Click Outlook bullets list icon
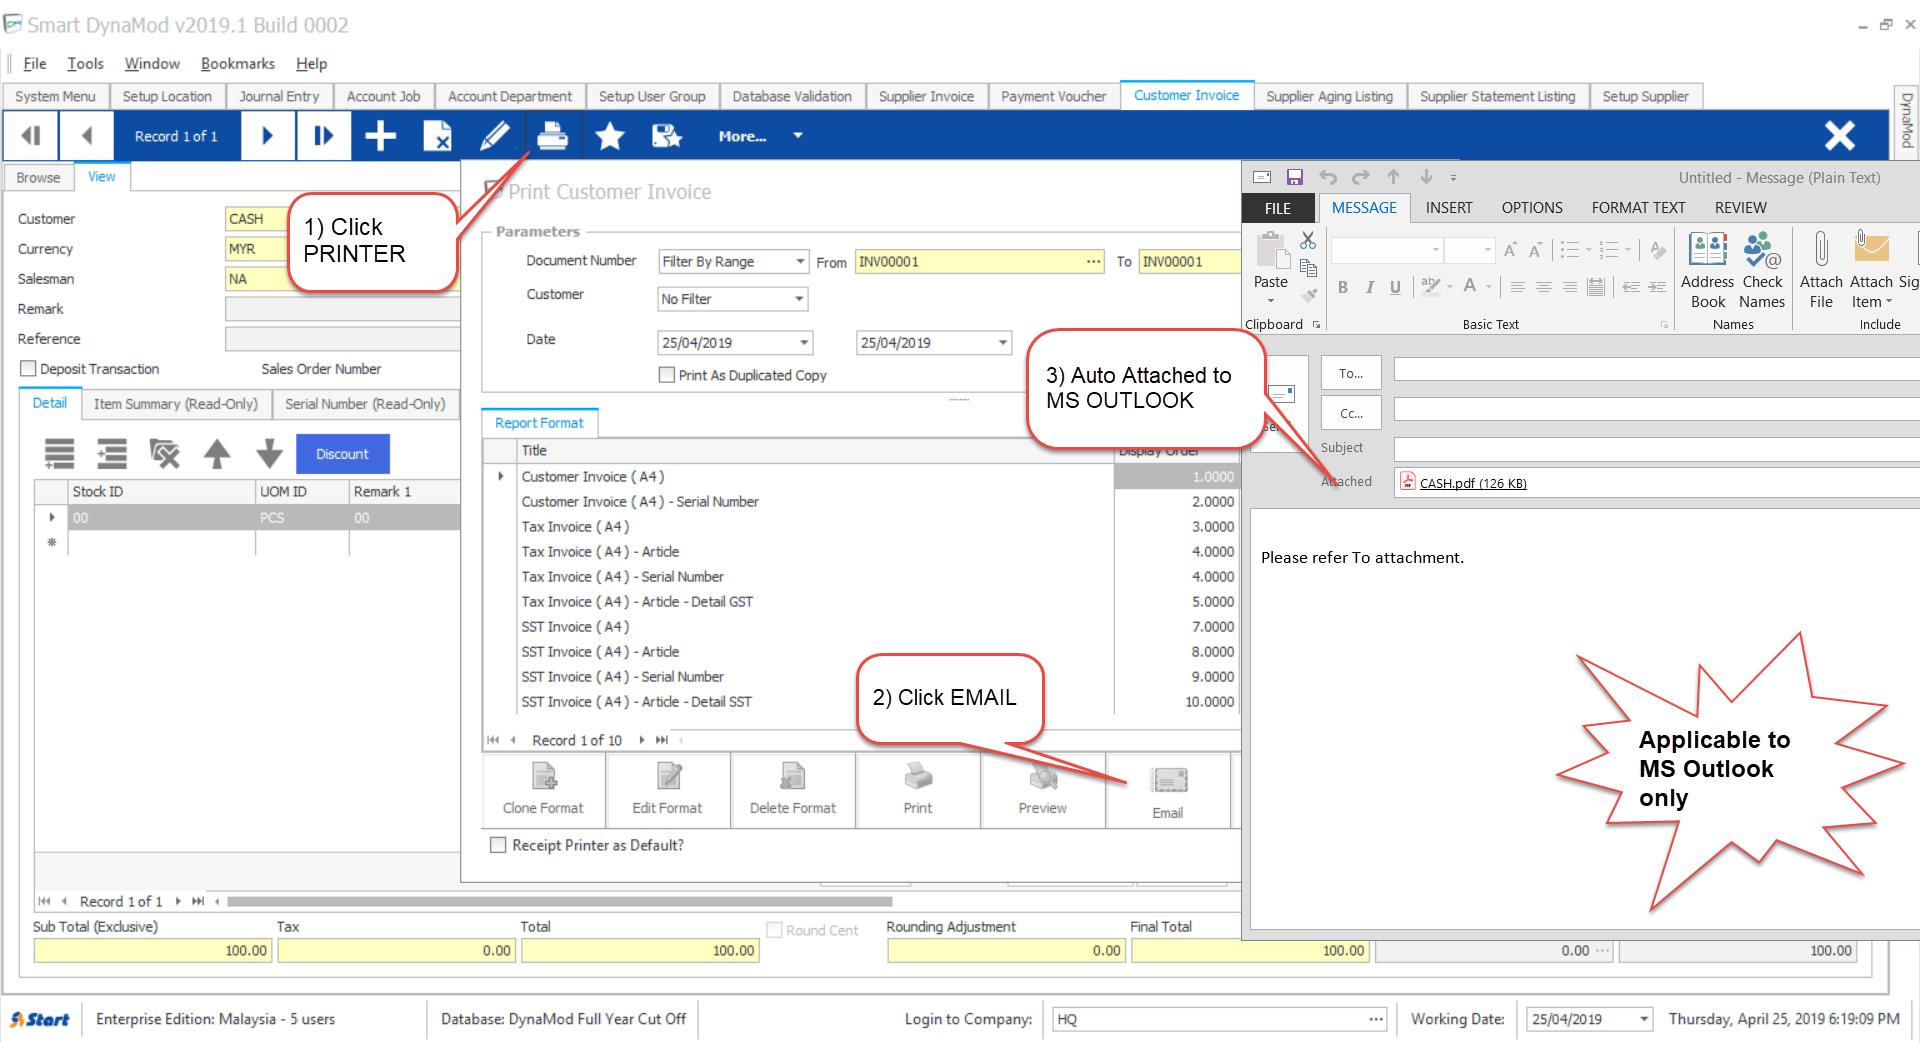 tap(1570, 249)
